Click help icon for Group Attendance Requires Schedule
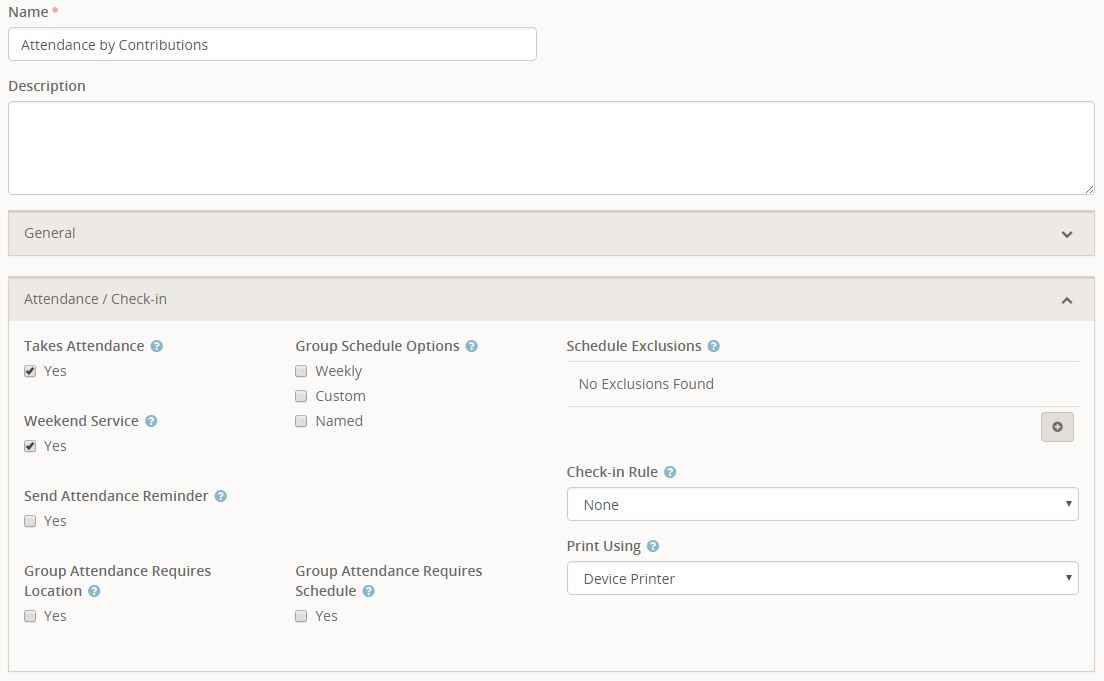The image size is (1104, 681). (368, 591)
